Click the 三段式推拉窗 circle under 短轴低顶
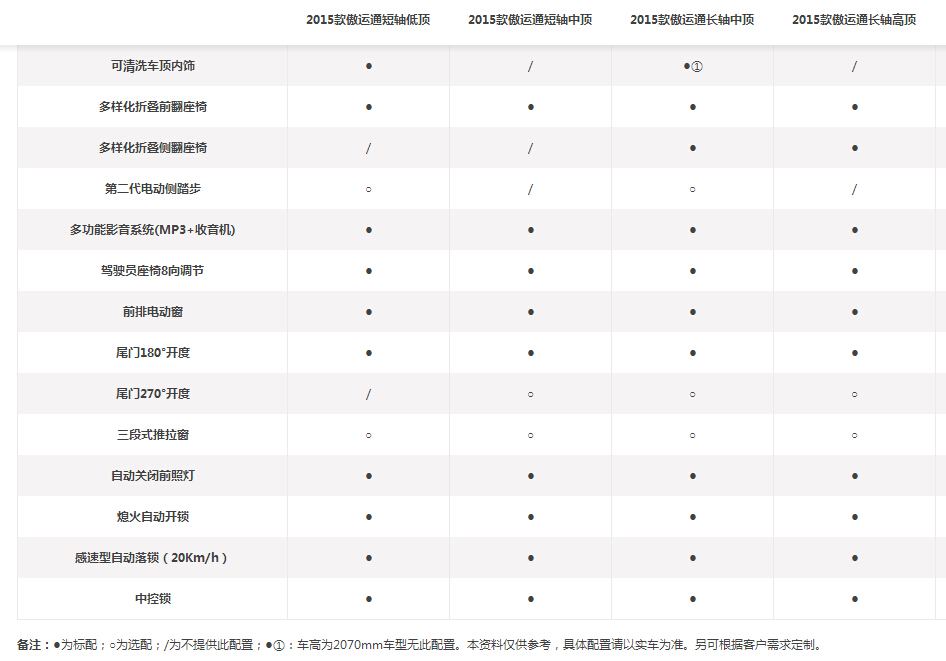This screenshot has height=661, width=946. click(369, 435)
